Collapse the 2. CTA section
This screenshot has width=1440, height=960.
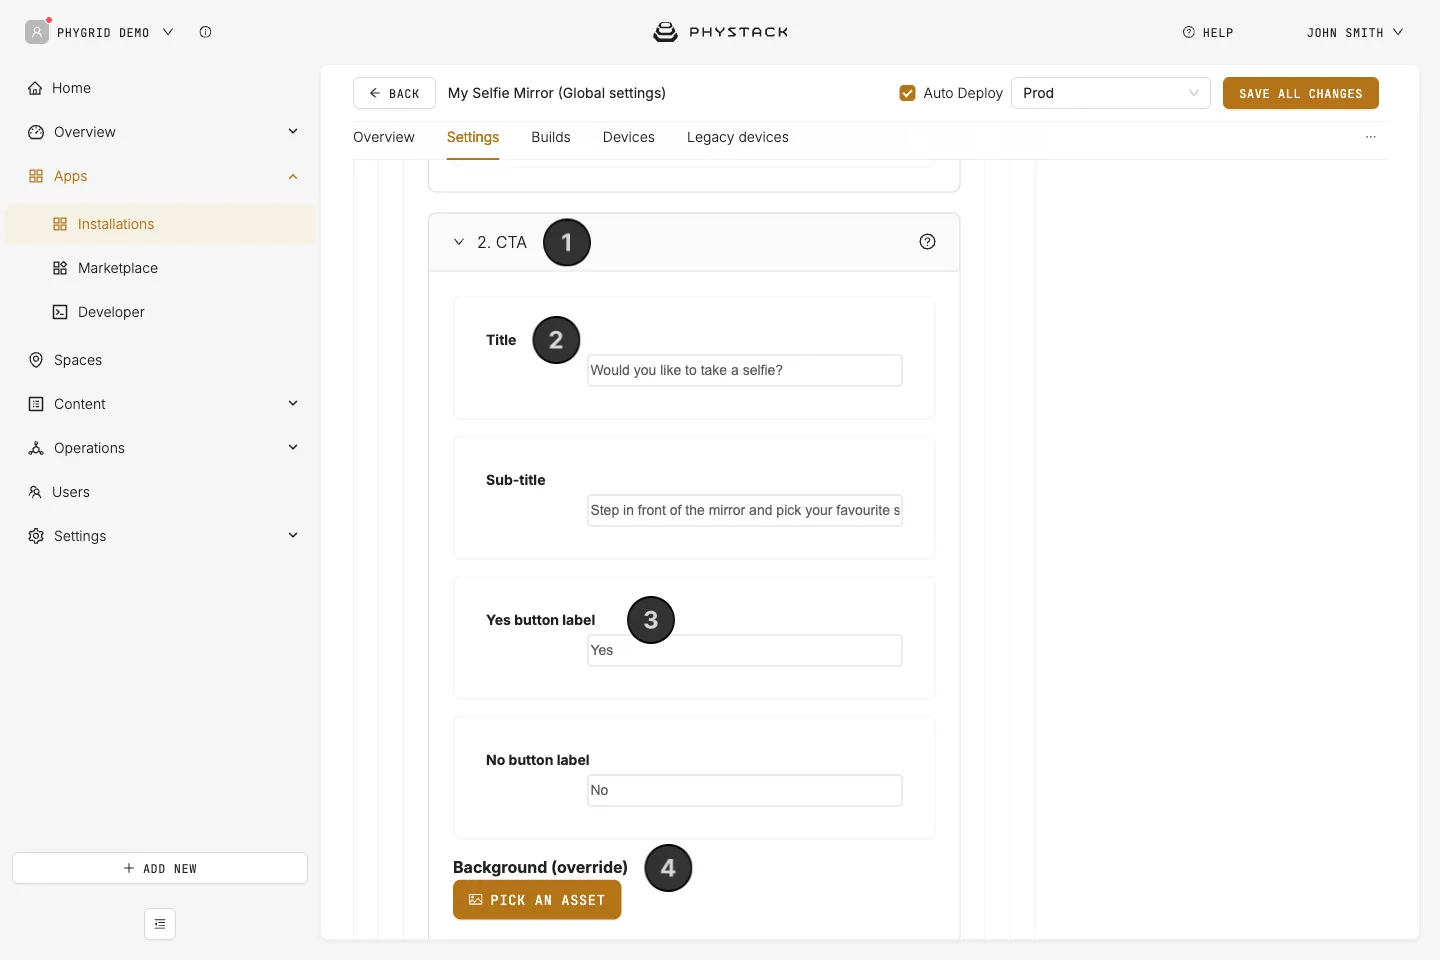pyautogui.click(x=459, y=242)
